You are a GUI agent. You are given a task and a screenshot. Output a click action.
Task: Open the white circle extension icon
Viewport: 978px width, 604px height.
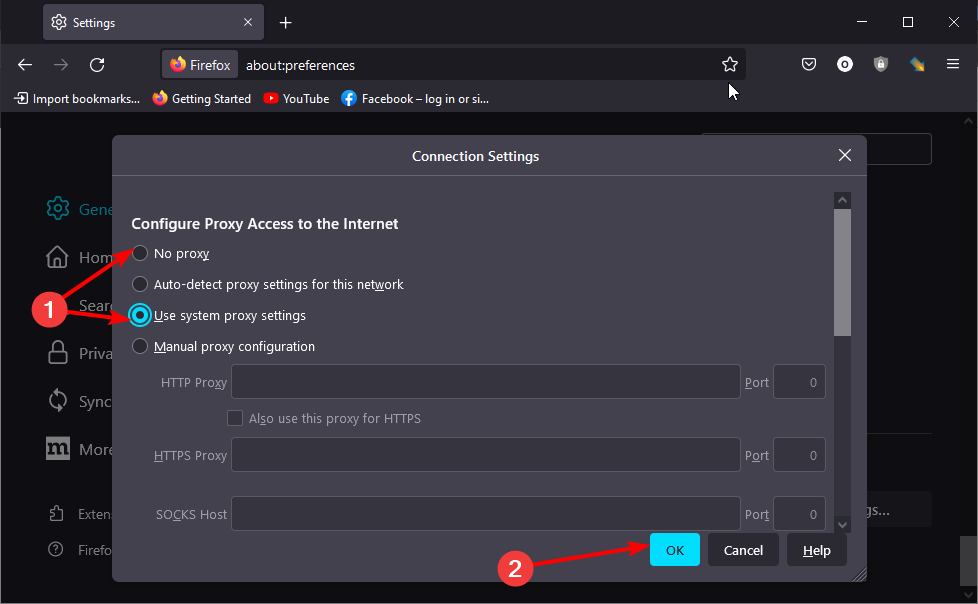pos(845,64)
